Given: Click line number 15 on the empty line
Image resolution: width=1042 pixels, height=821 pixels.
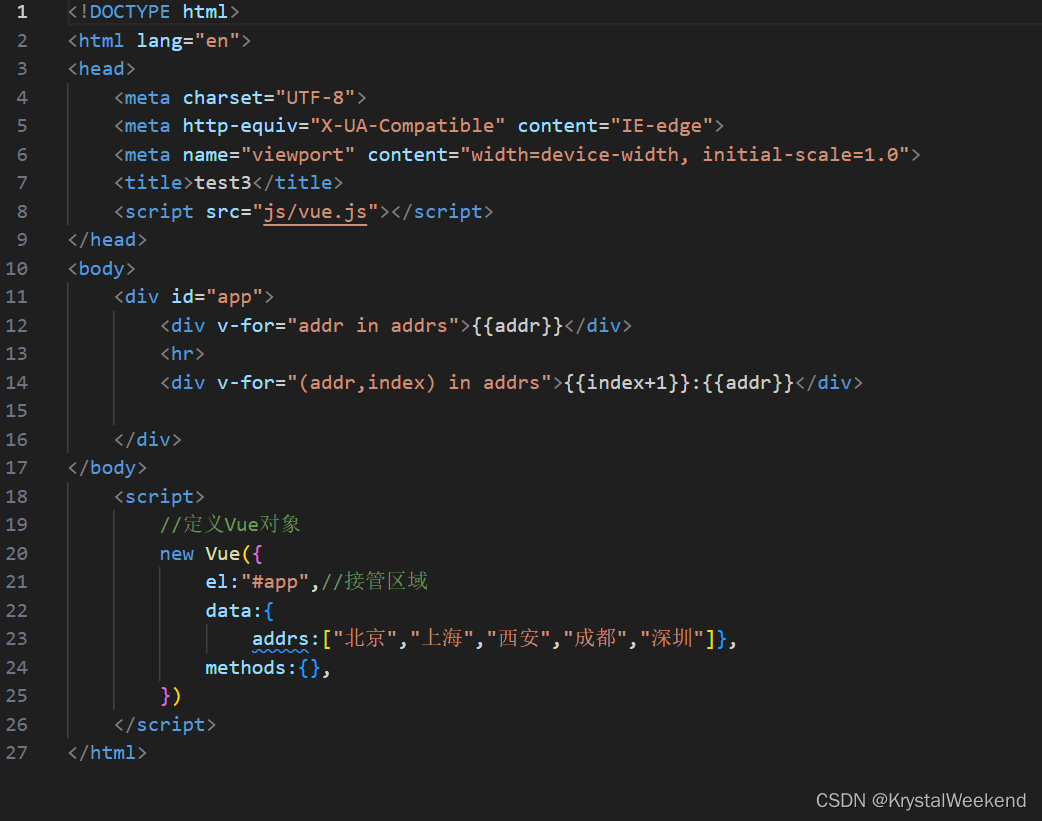Looking at the screenshot, I should tap(17, 411).
